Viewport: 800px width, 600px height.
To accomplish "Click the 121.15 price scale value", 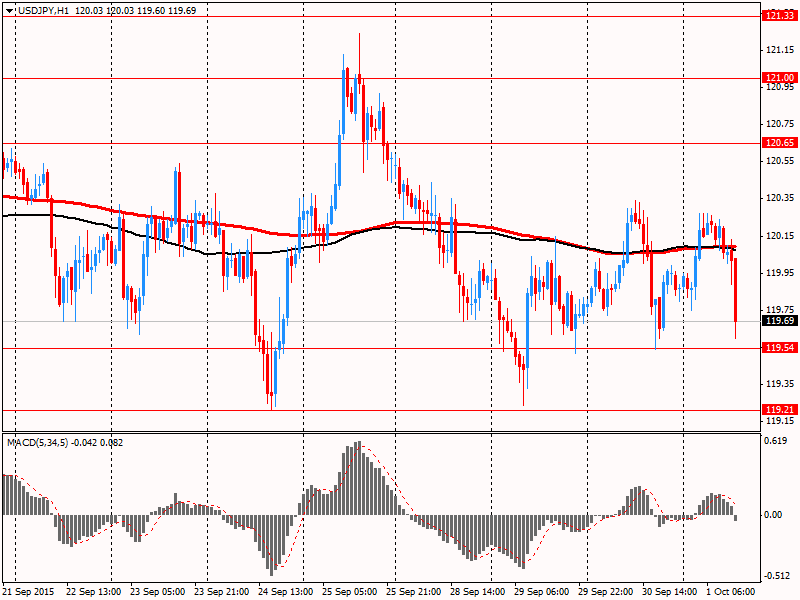I will (x=780, y=50).
